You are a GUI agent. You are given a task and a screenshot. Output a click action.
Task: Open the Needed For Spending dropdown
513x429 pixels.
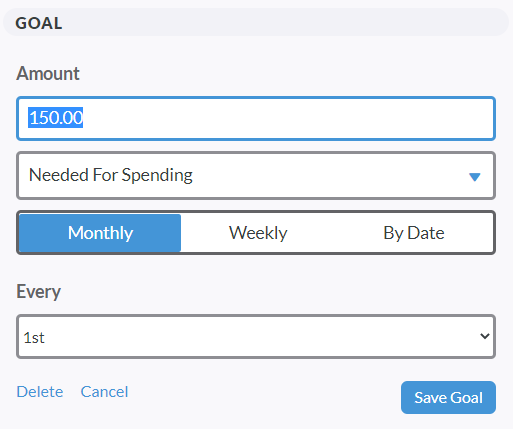pyautogui.click(x=256, y=176)
